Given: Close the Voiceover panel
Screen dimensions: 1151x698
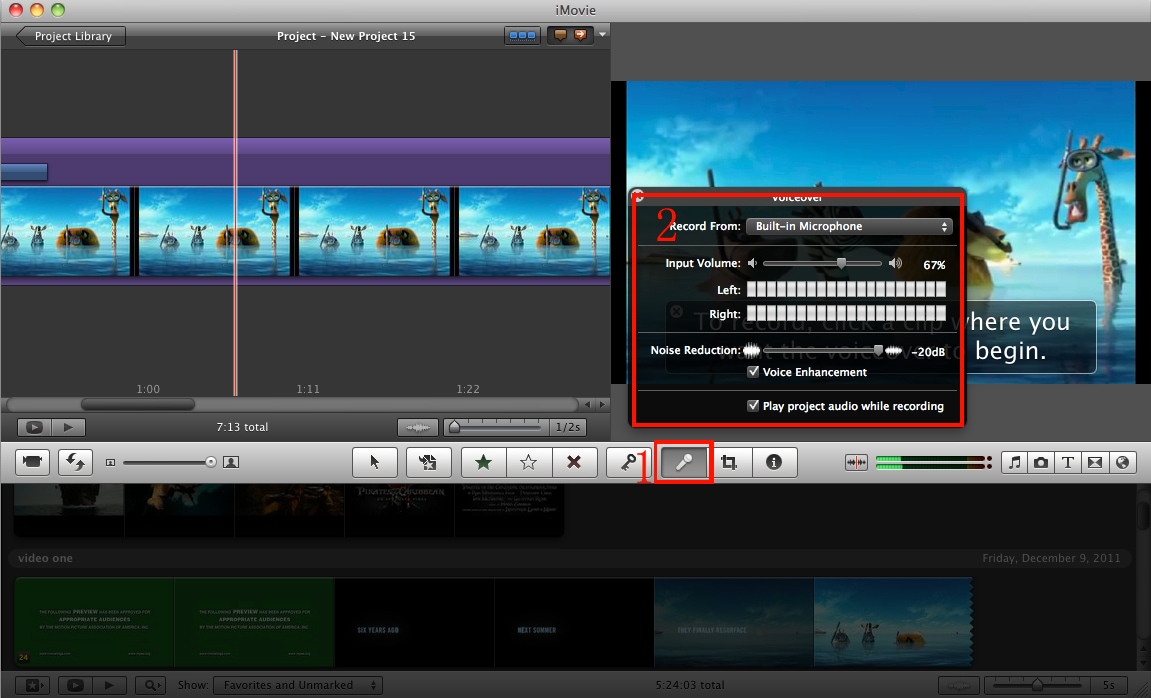Looking at the screenshot, I should tap(638, 196).
